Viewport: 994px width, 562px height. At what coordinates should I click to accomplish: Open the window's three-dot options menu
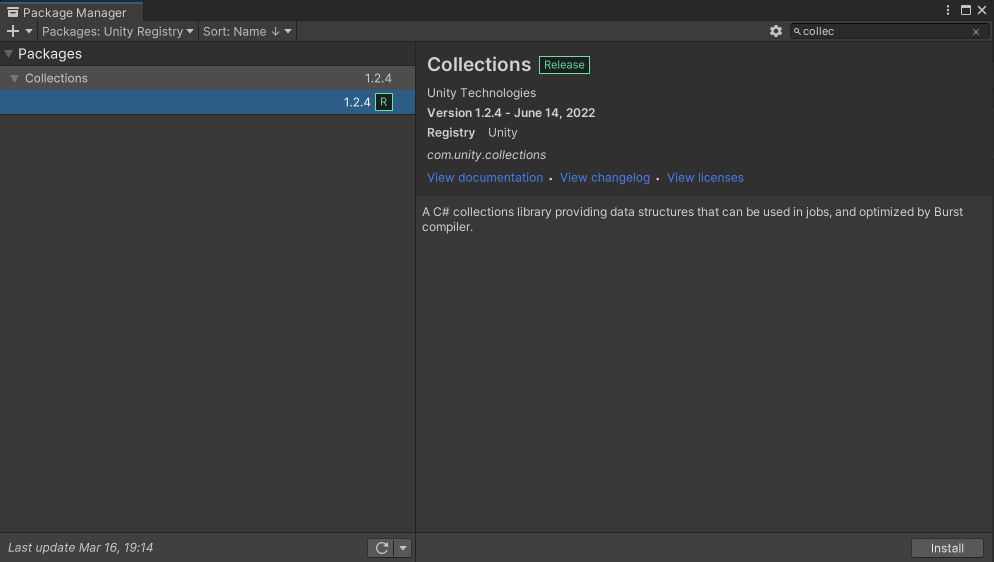(948, 10)
